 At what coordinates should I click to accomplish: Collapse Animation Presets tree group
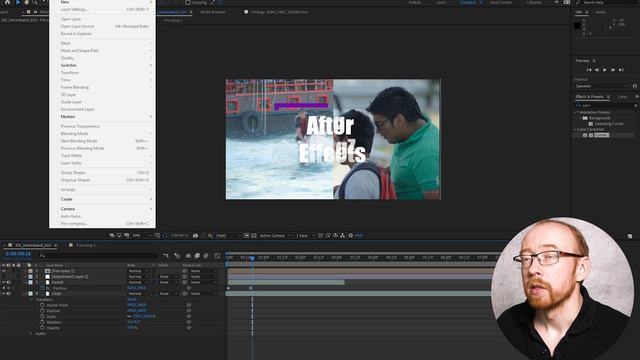[576, 112]
